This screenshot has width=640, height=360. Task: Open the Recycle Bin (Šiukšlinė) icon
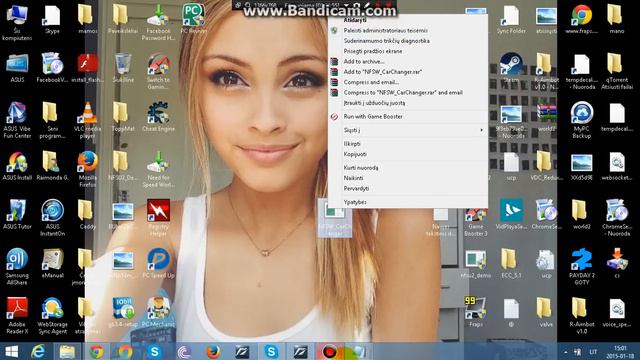tap(123, 68)
